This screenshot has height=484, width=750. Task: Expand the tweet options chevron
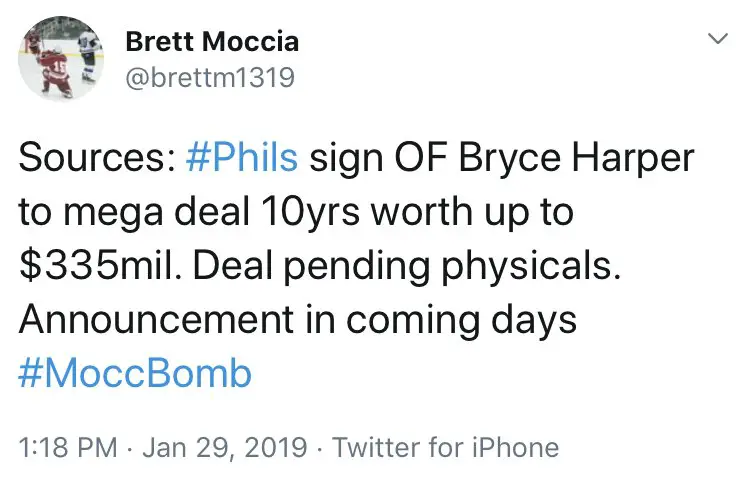tap(716, 39)
